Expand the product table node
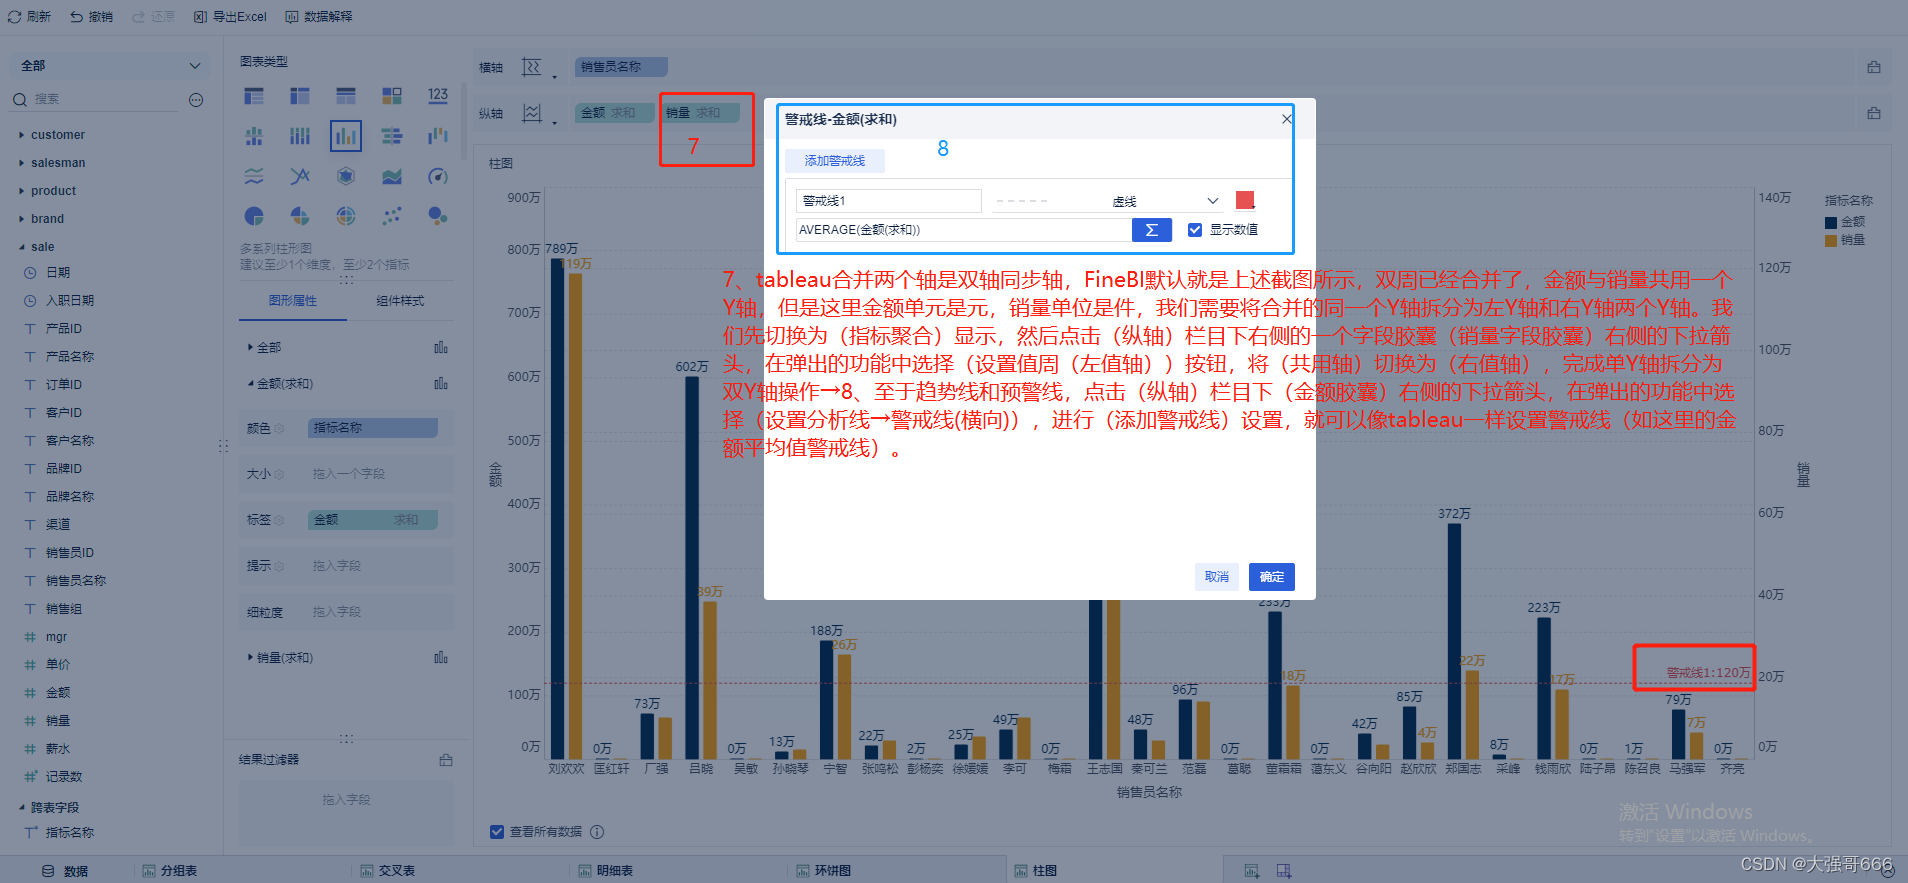This screenshot has height=883, width=1908. pyautogui.click(x=22, y=191)
